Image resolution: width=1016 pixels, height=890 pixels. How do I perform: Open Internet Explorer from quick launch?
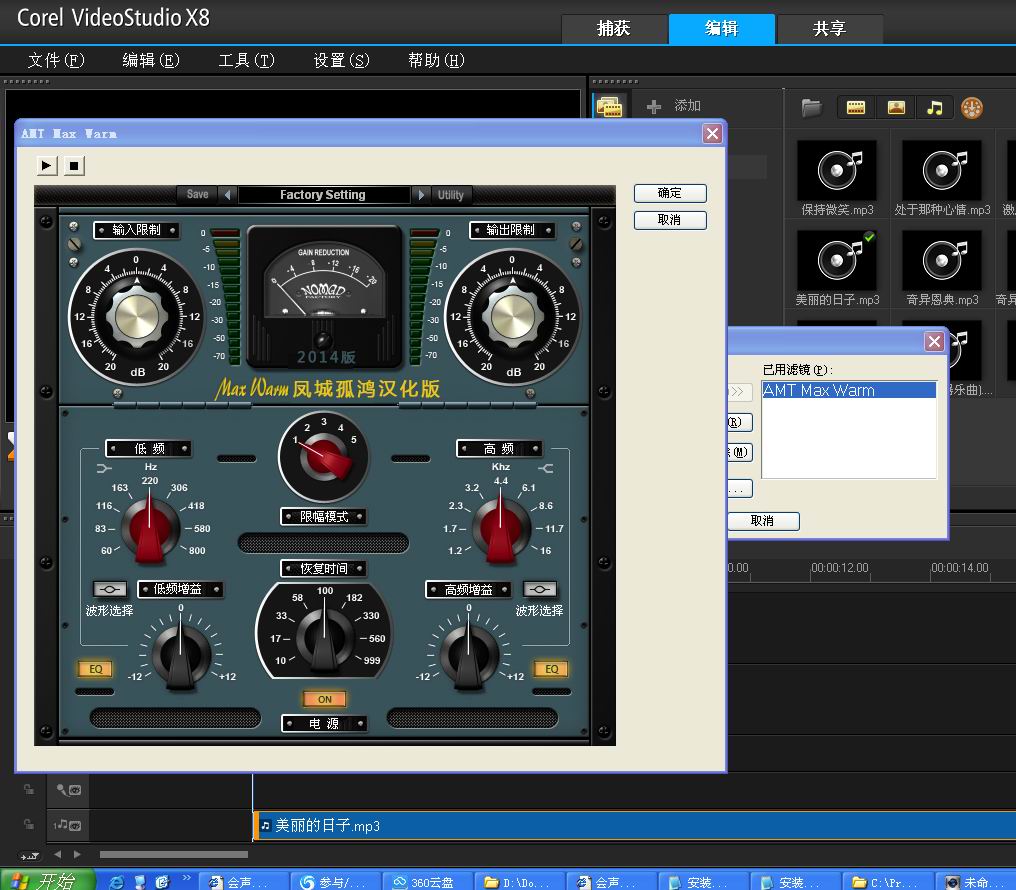pos(117,882)
